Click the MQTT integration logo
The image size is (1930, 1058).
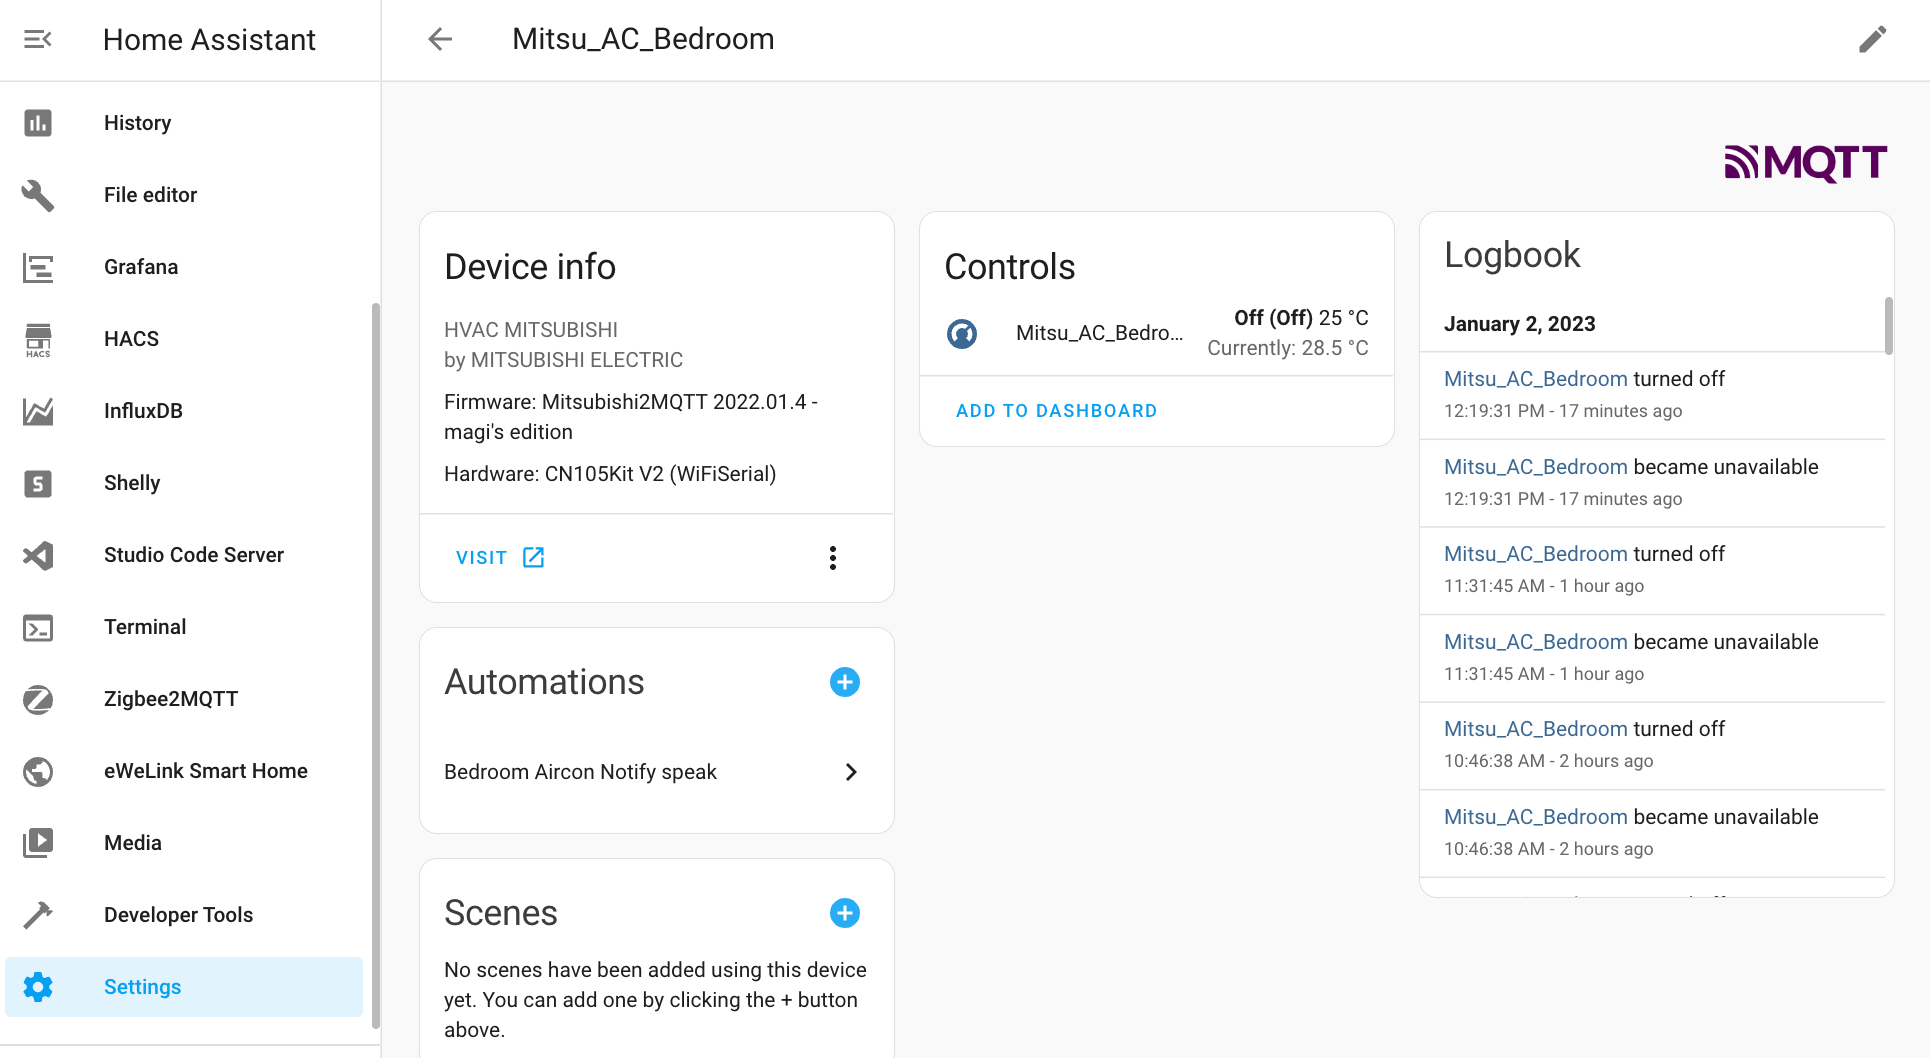click(x=1805, y=162)
